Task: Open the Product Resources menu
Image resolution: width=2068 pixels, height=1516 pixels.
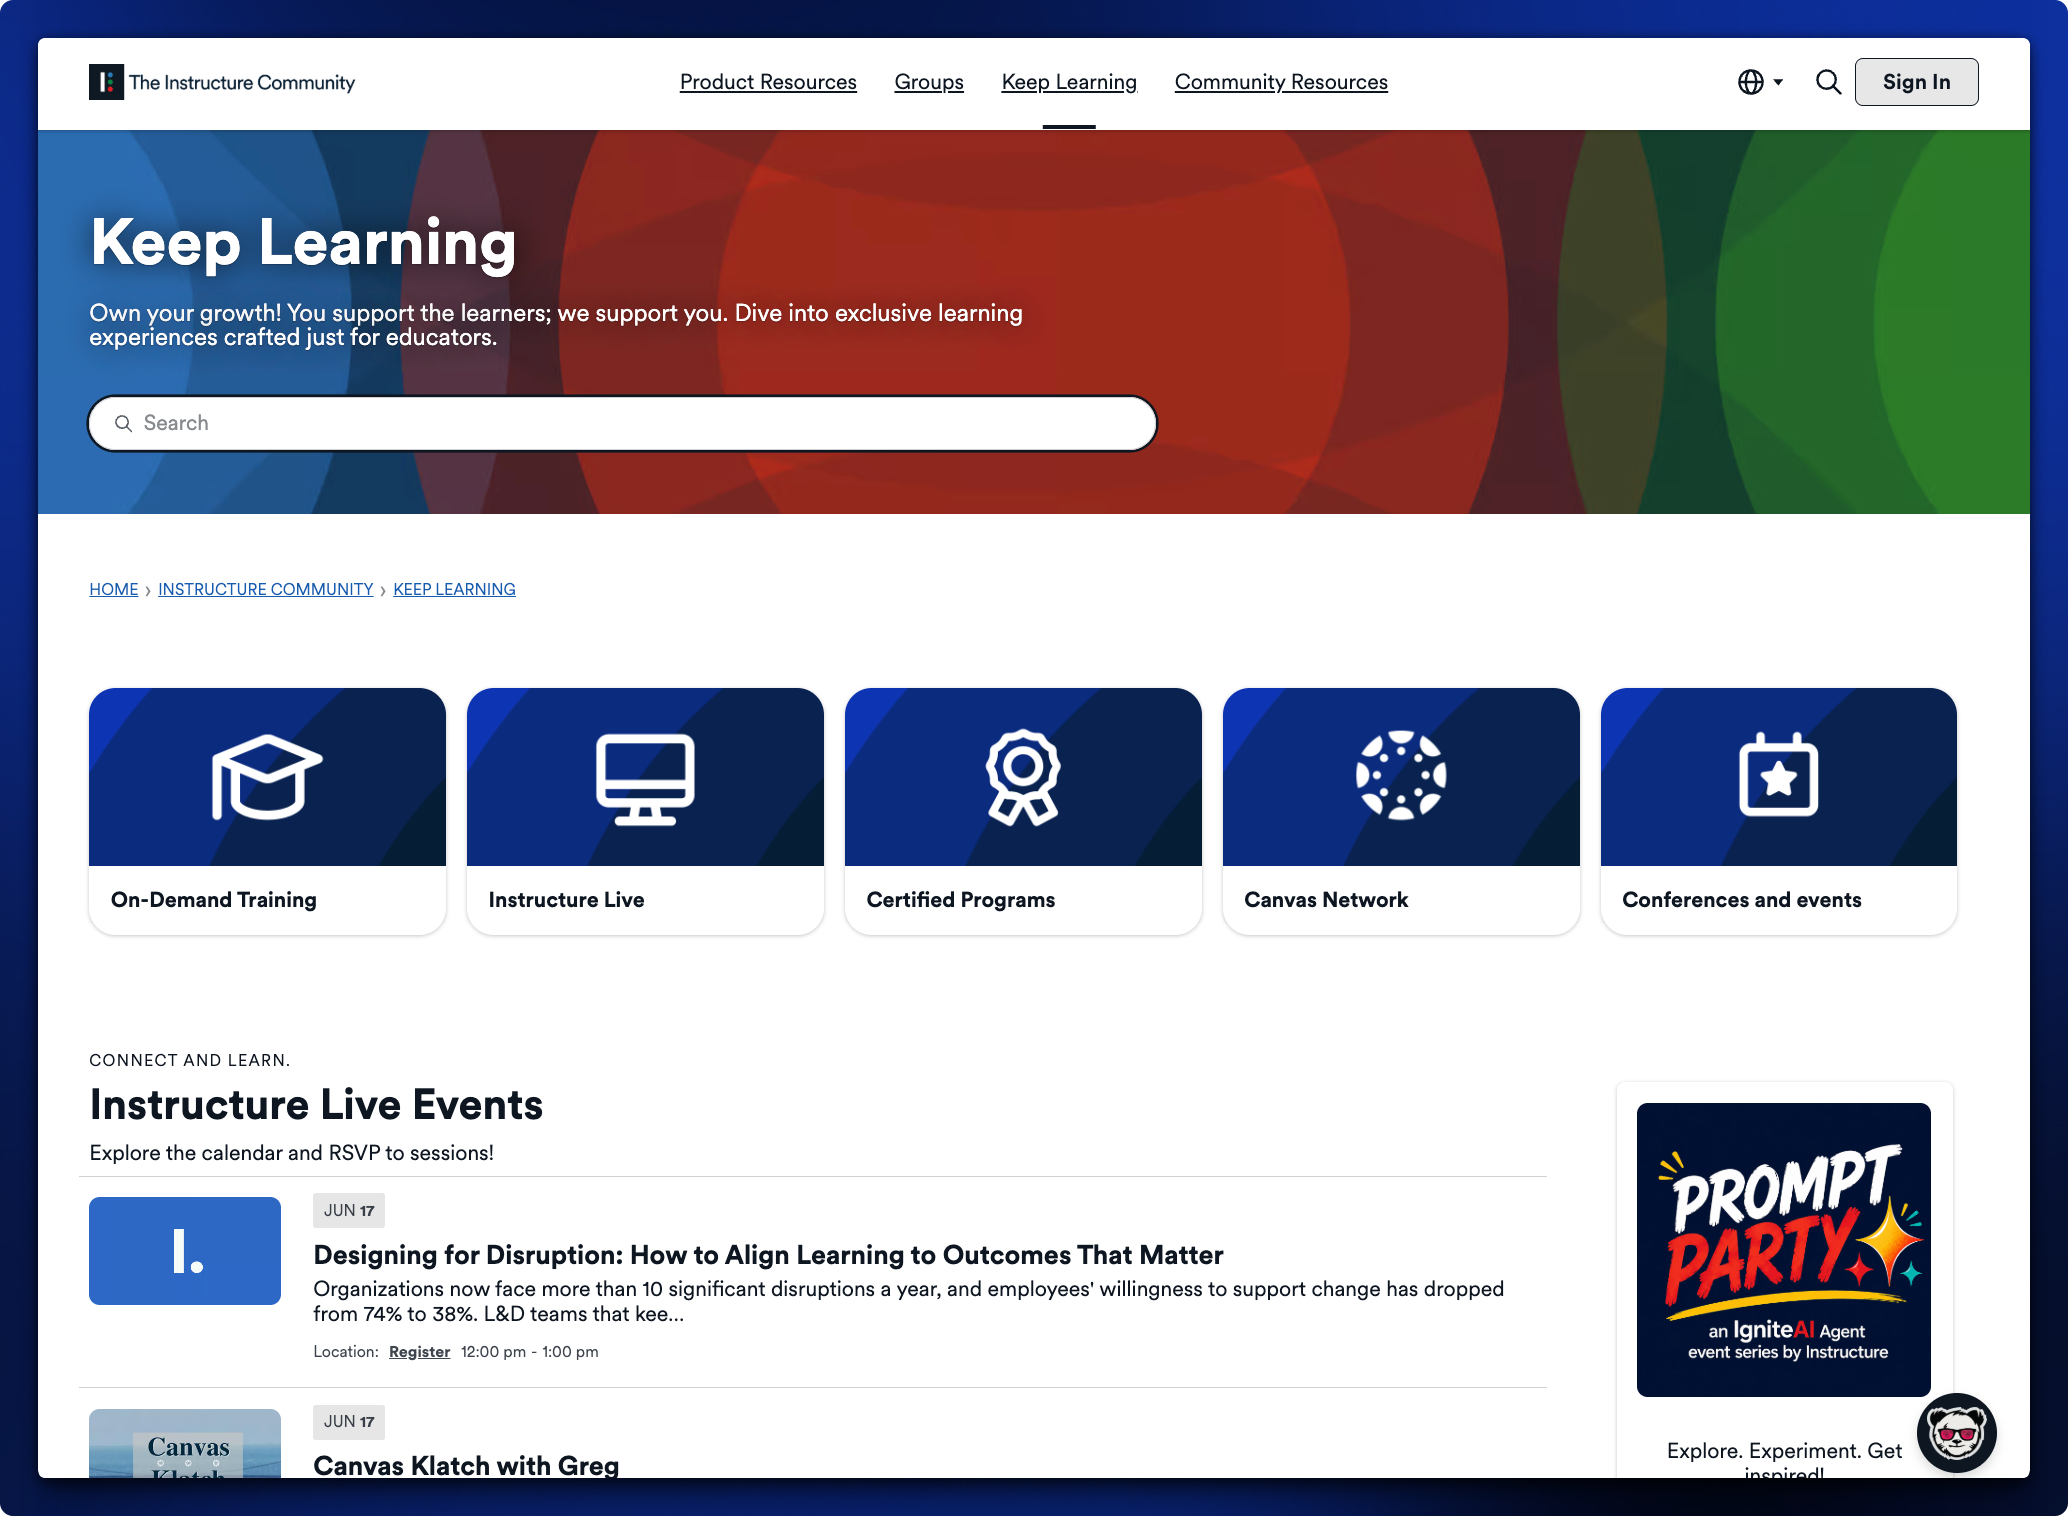Action: coord(768,82)
